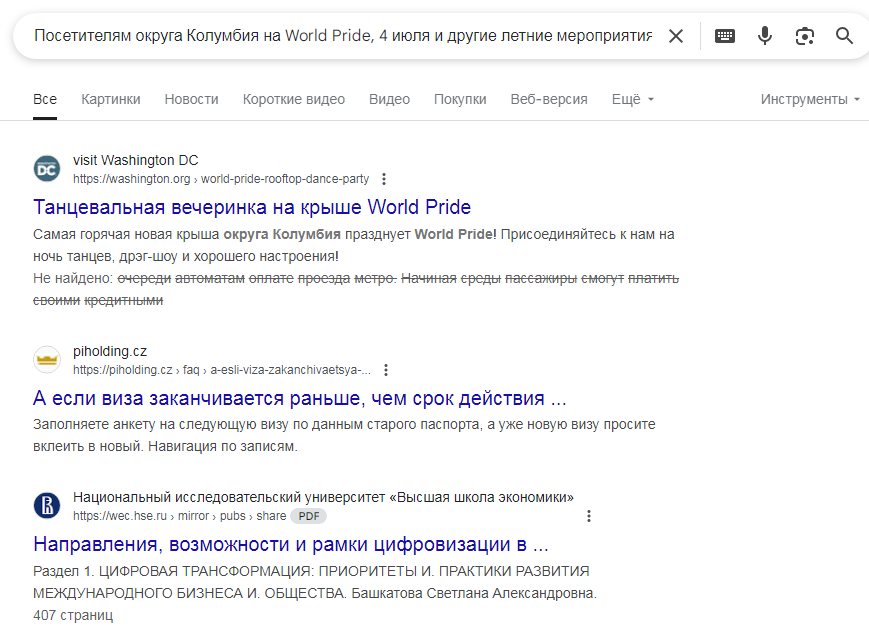Image resolution: width=869 pixels, height=639 pixels.
Task: Start voice search with the microphone icon
Action: coord(765,36)
